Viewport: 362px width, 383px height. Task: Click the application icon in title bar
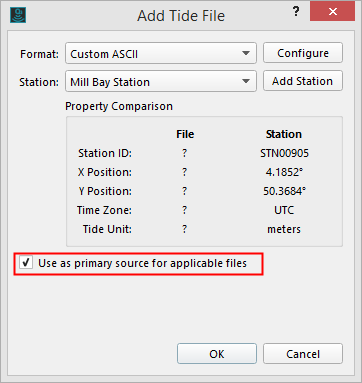pyautogui.click(x=18, y=15)
